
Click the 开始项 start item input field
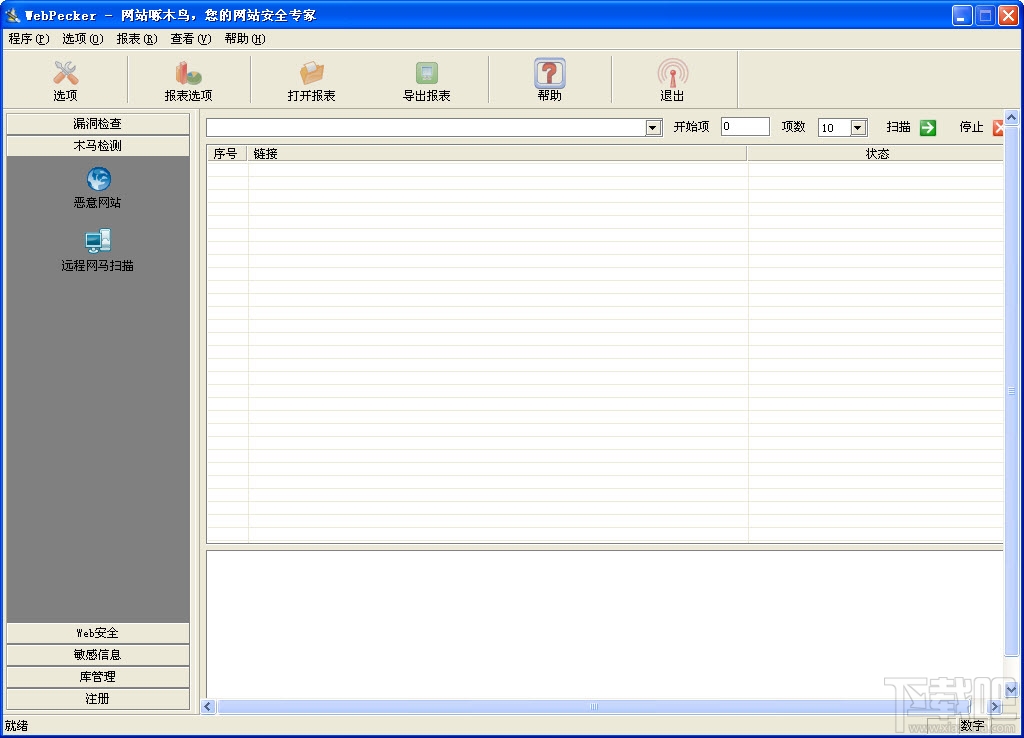[x=745, y=127]
